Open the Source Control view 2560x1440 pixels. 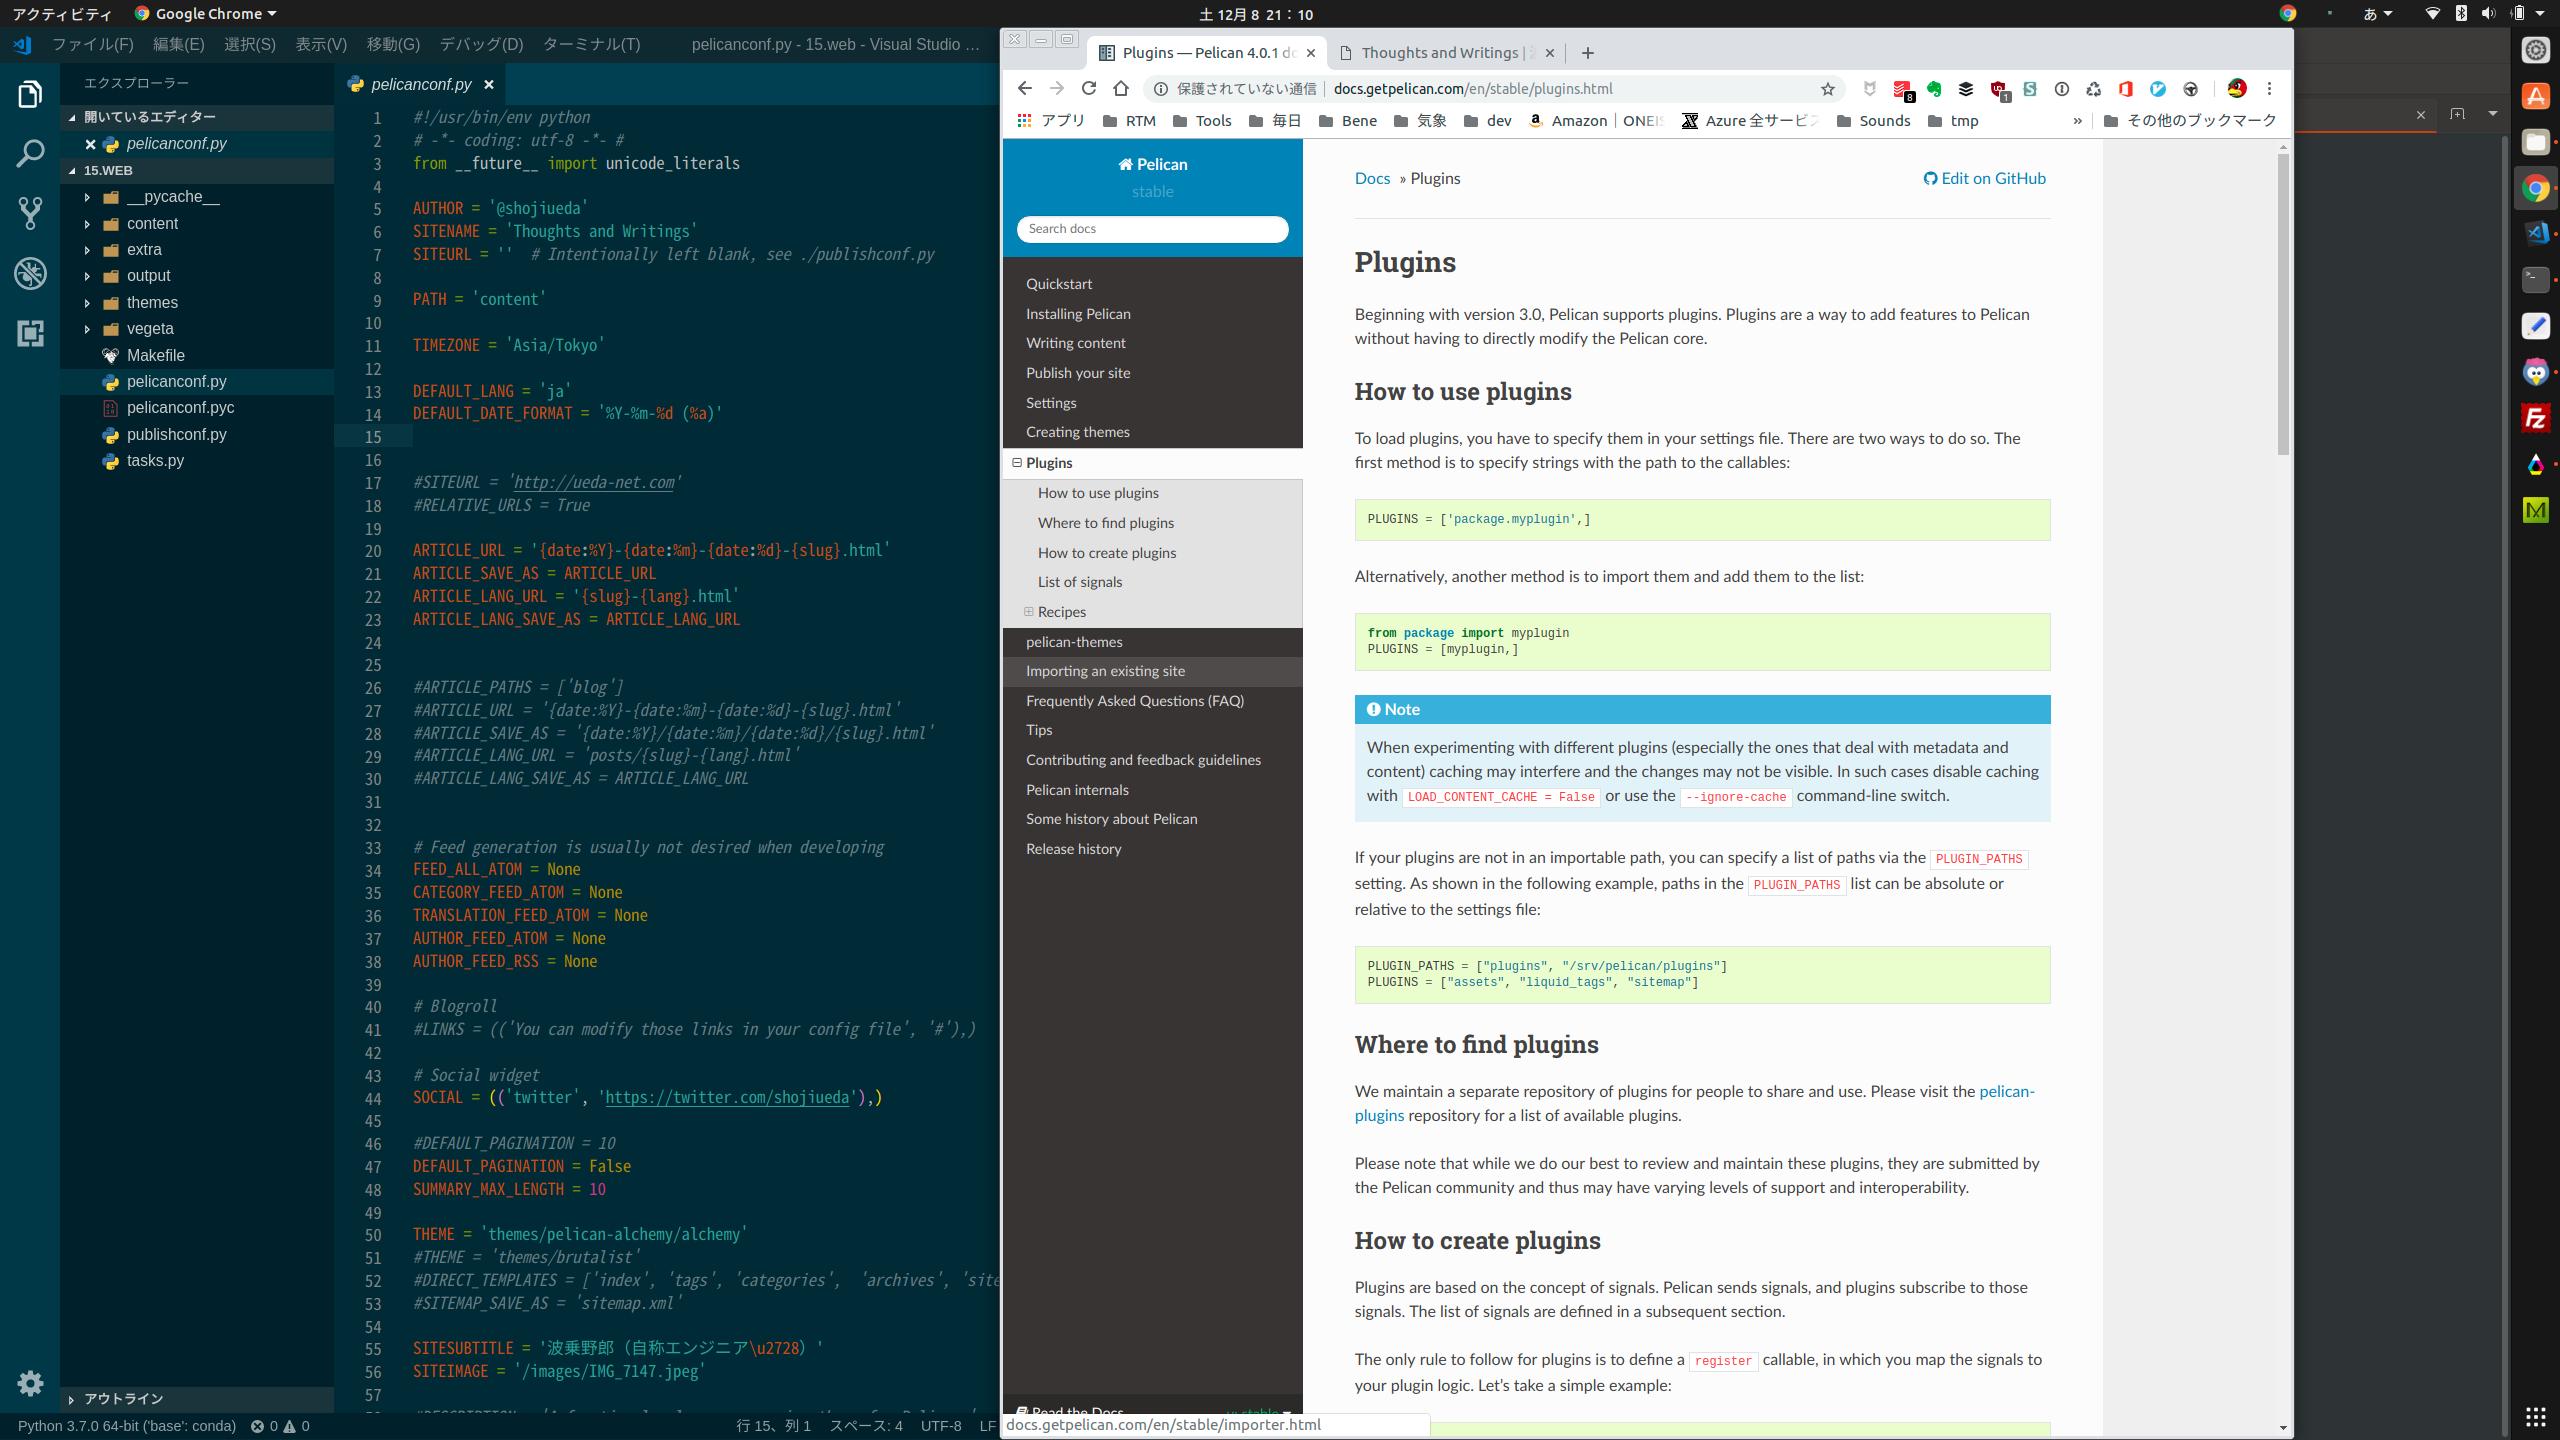click(x=30, y=212)
